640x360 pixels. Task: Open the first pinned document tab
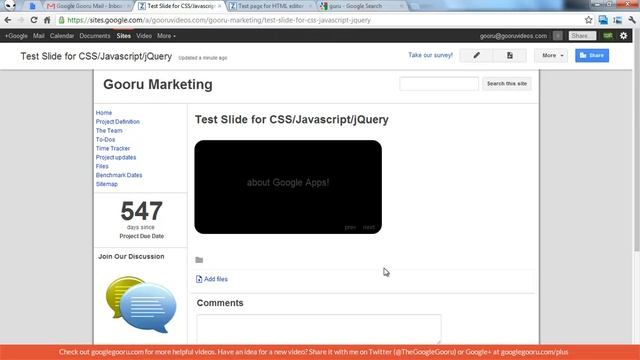(32, 6)
